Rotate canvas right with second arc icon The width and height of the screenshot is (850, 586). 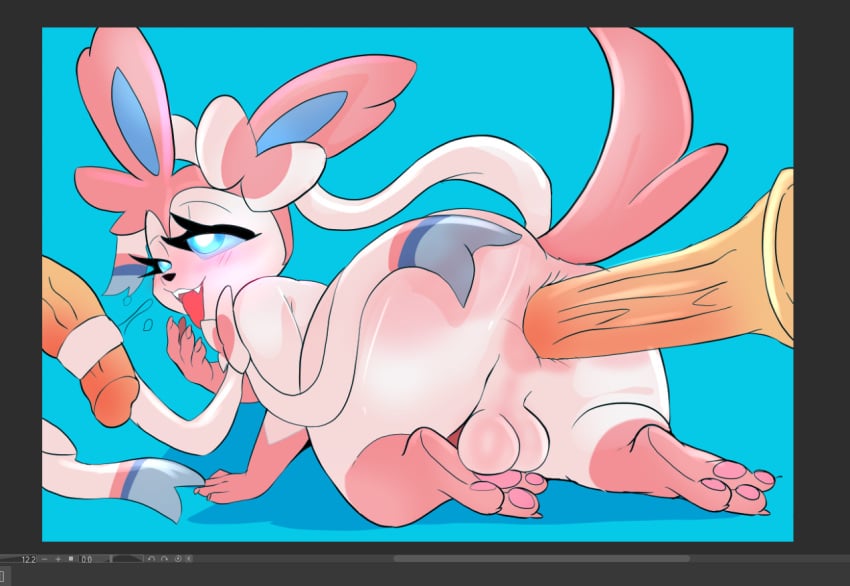point(164,559)
